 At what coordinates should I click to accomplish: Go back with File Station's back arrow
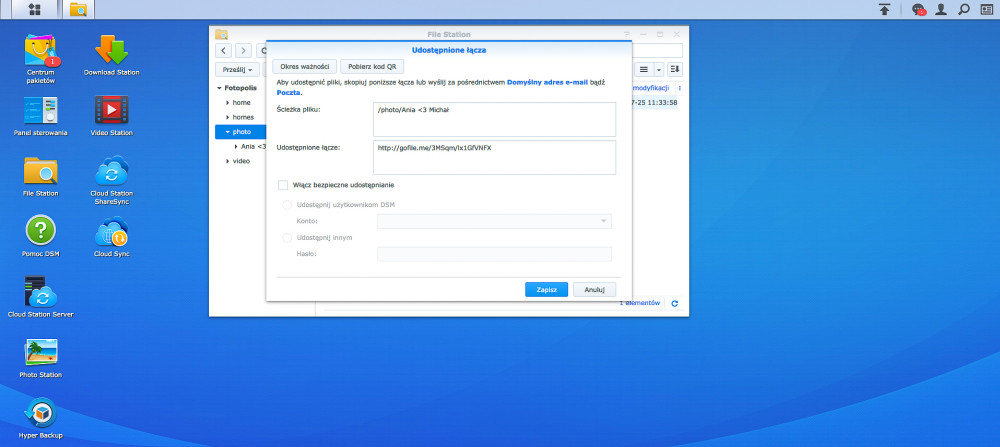point(223,50)
